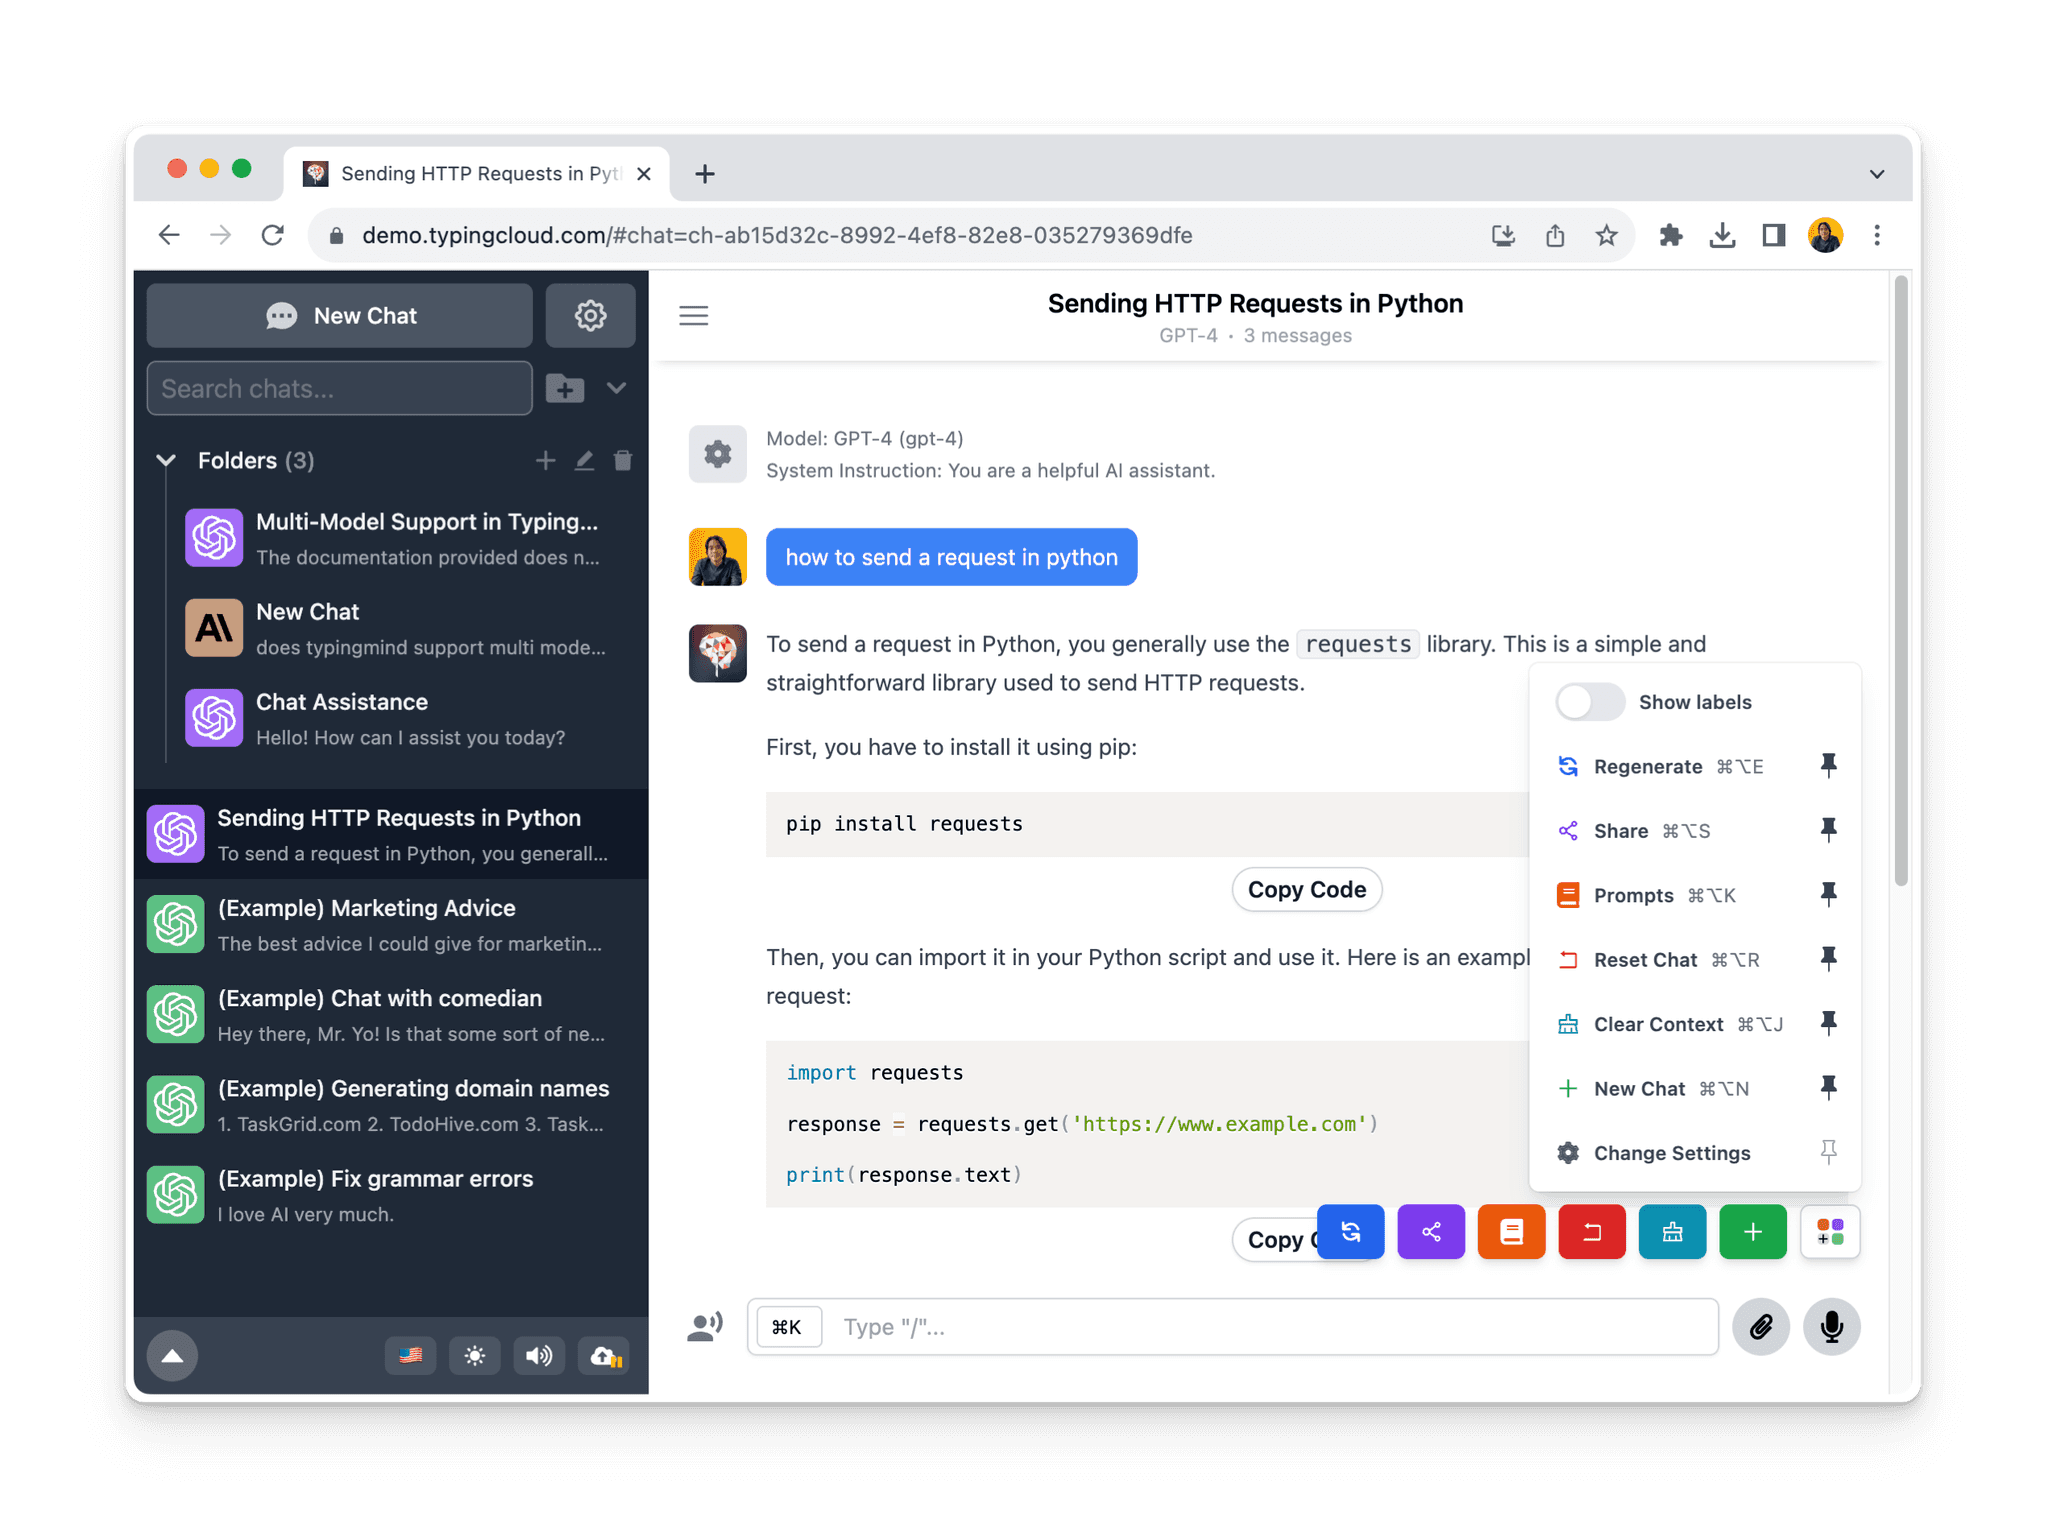Screen dimensions: 2048x1529
Task: Activate the microphone voice input icon
Action: coord(1831,1326)
